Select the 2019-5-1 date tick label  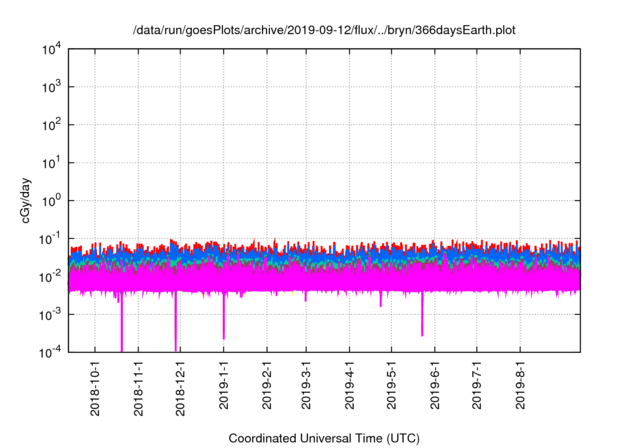coord(391,388)
